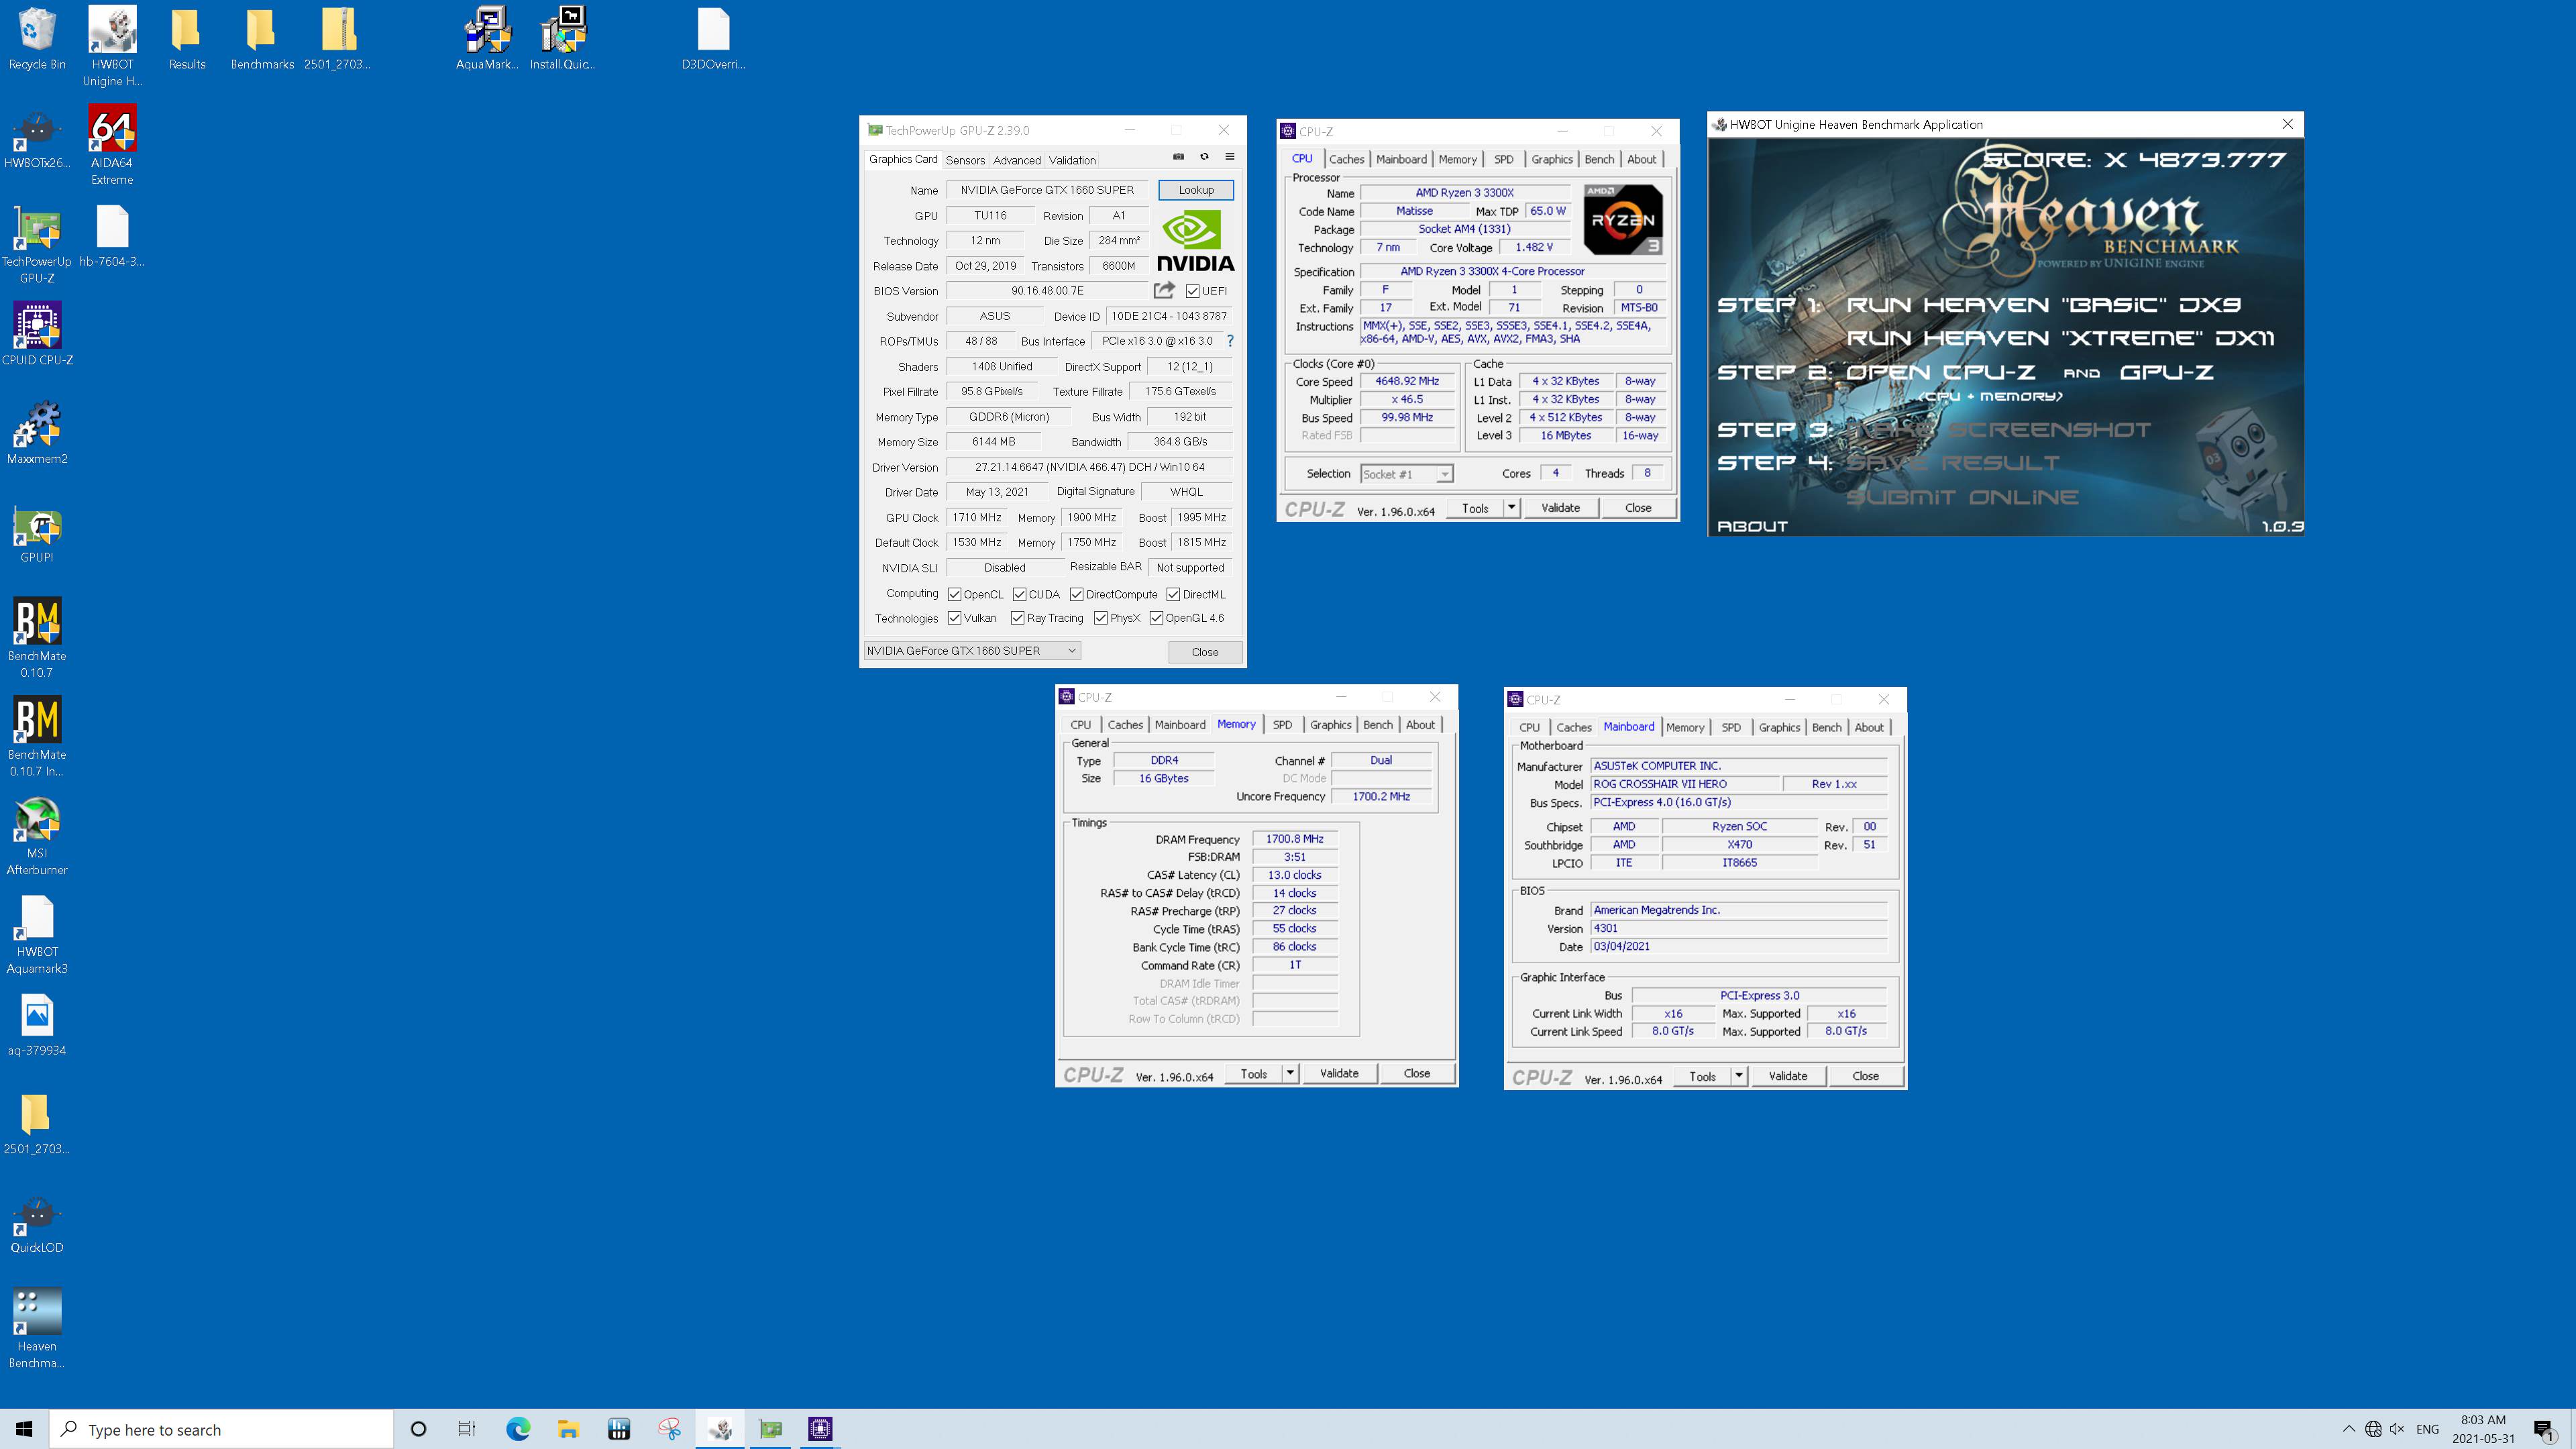Toggle the DirectCompute checkbox

(1076, 594)
